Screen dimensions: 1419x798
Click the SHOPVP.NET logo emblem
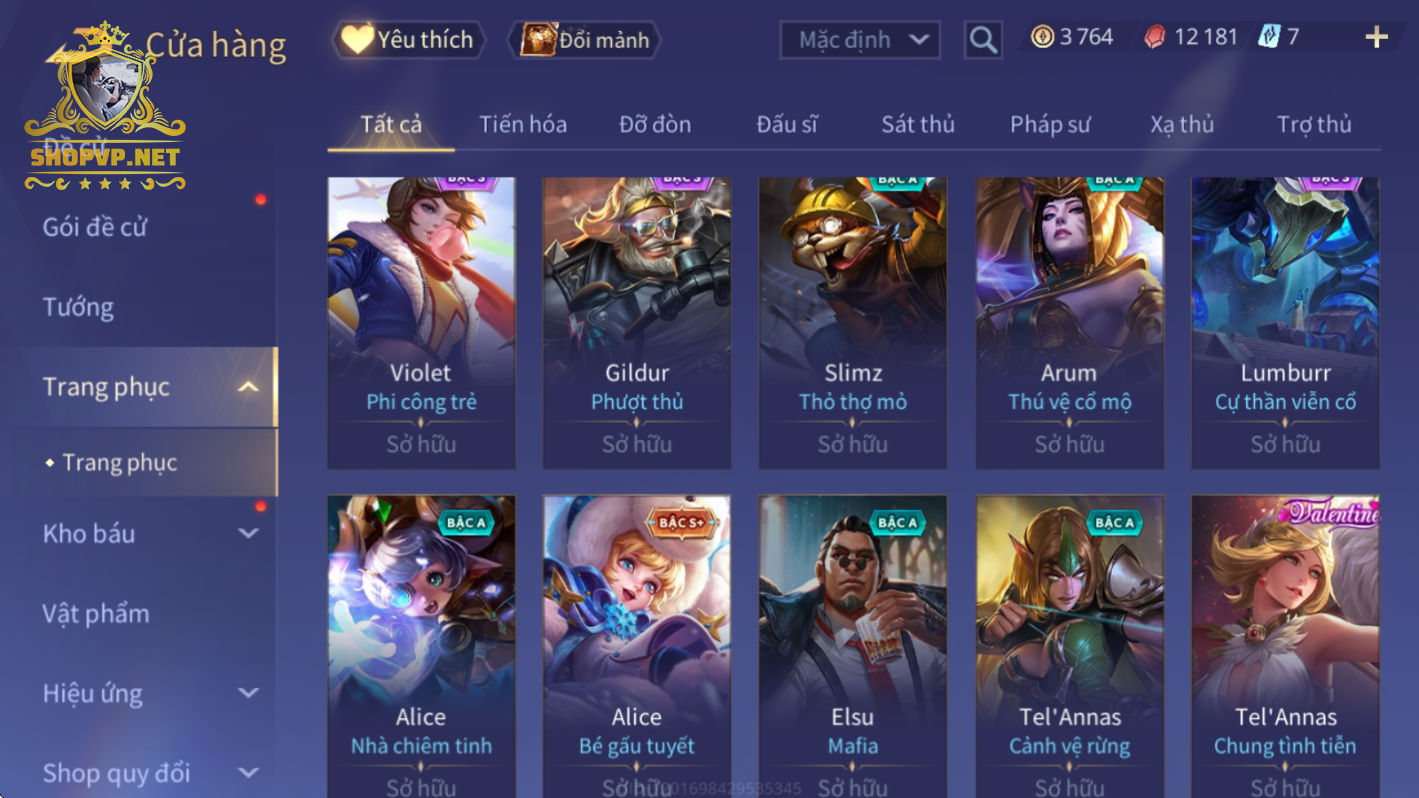(x=105, y=107)
